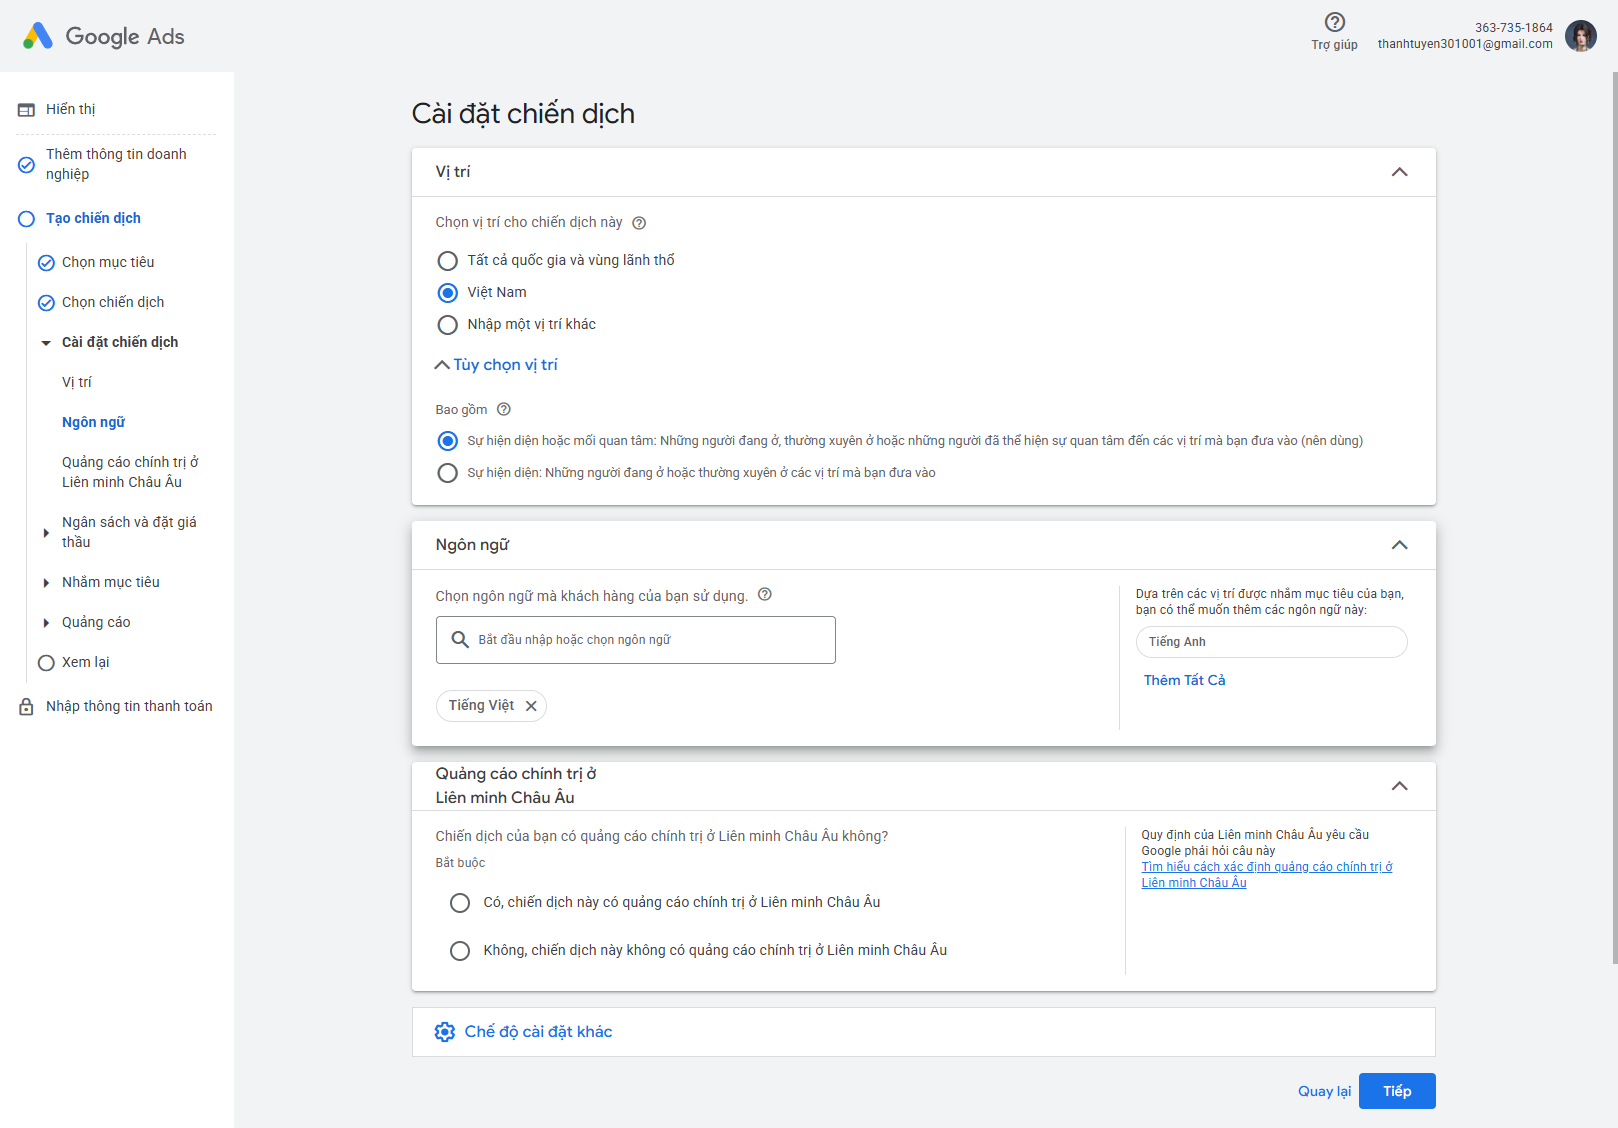The image size is (1618, 1128).
Task: Select Tất cả quốc gia và vùng lãnh thổ
Action: point(448,261)
